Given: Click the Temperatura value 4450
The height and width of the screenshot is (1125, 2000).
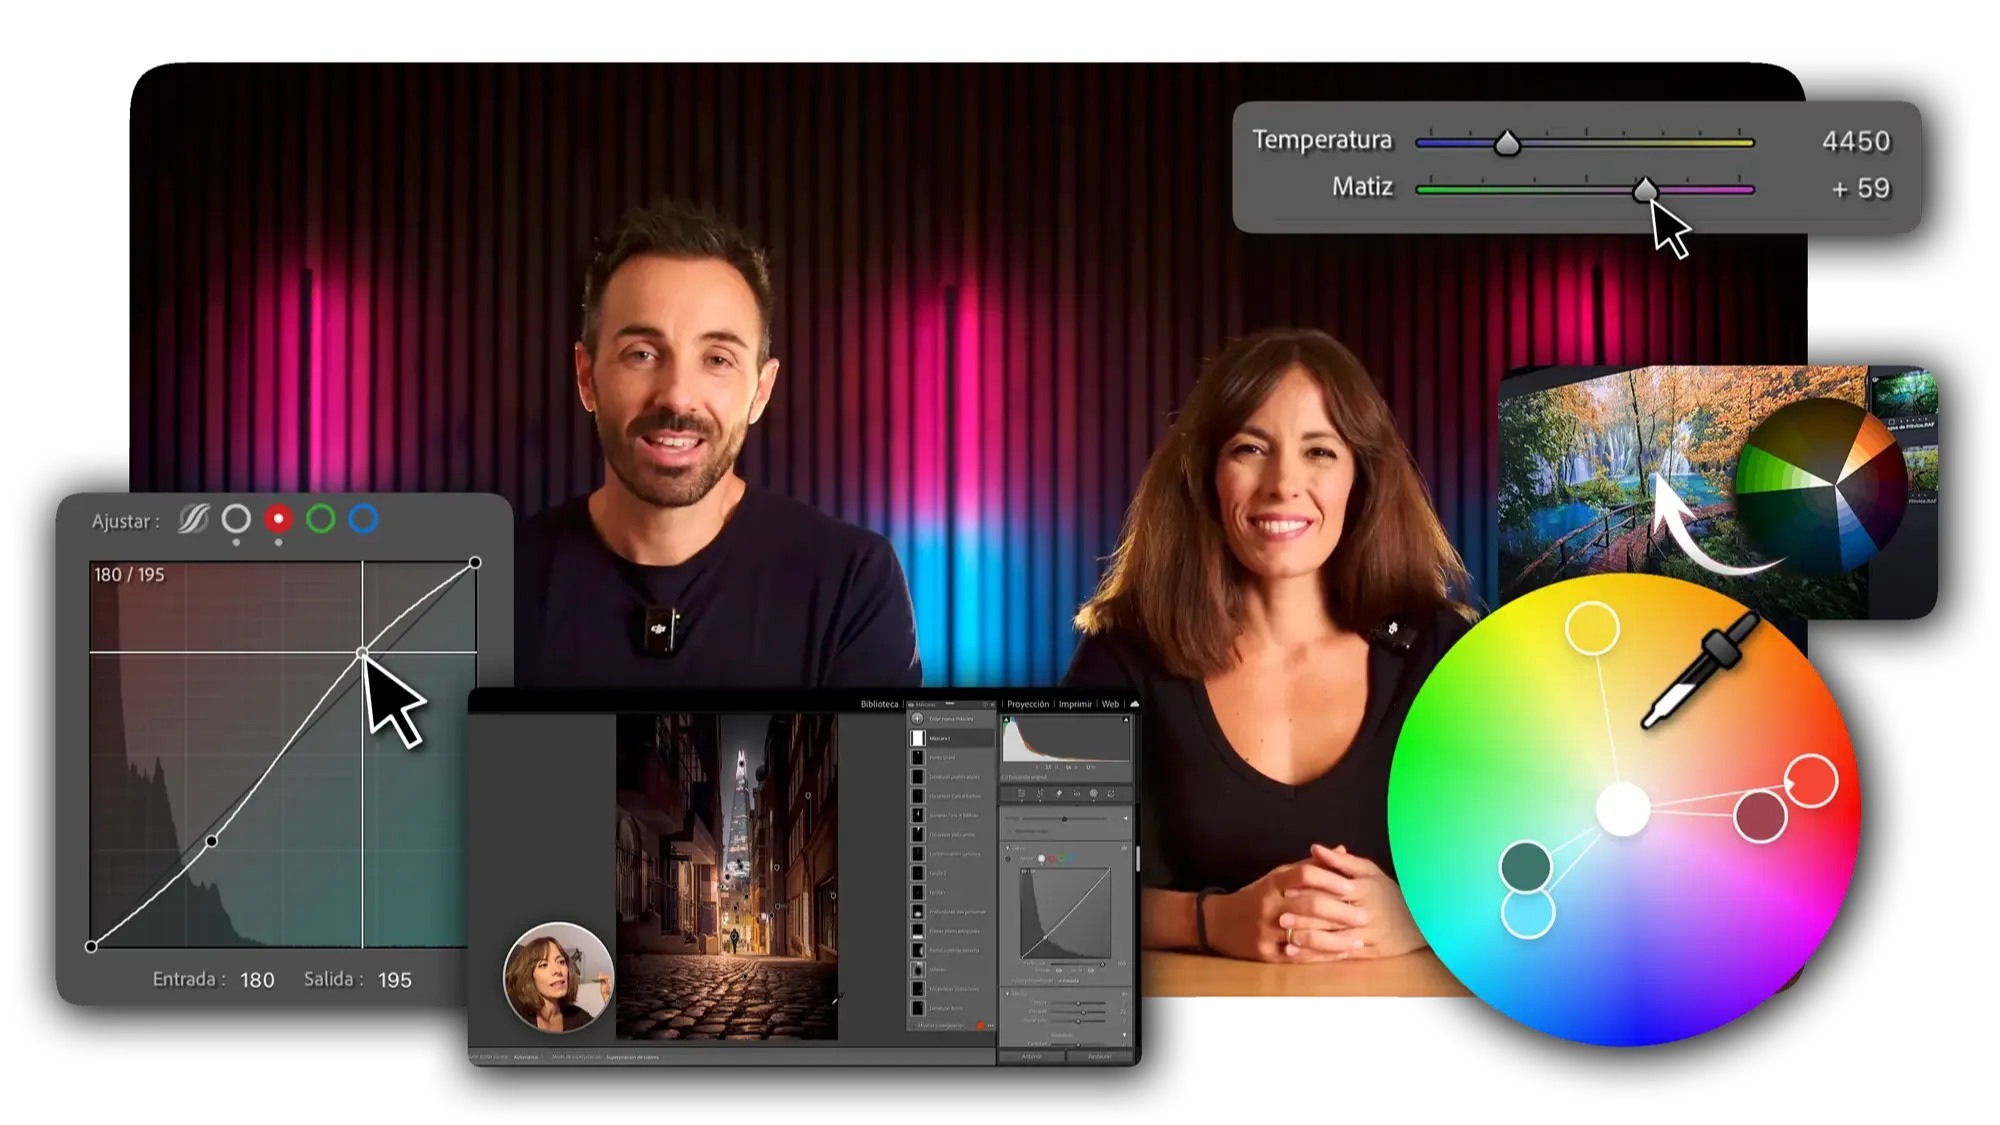Looking at the screenshot, I should (1856, 141).
